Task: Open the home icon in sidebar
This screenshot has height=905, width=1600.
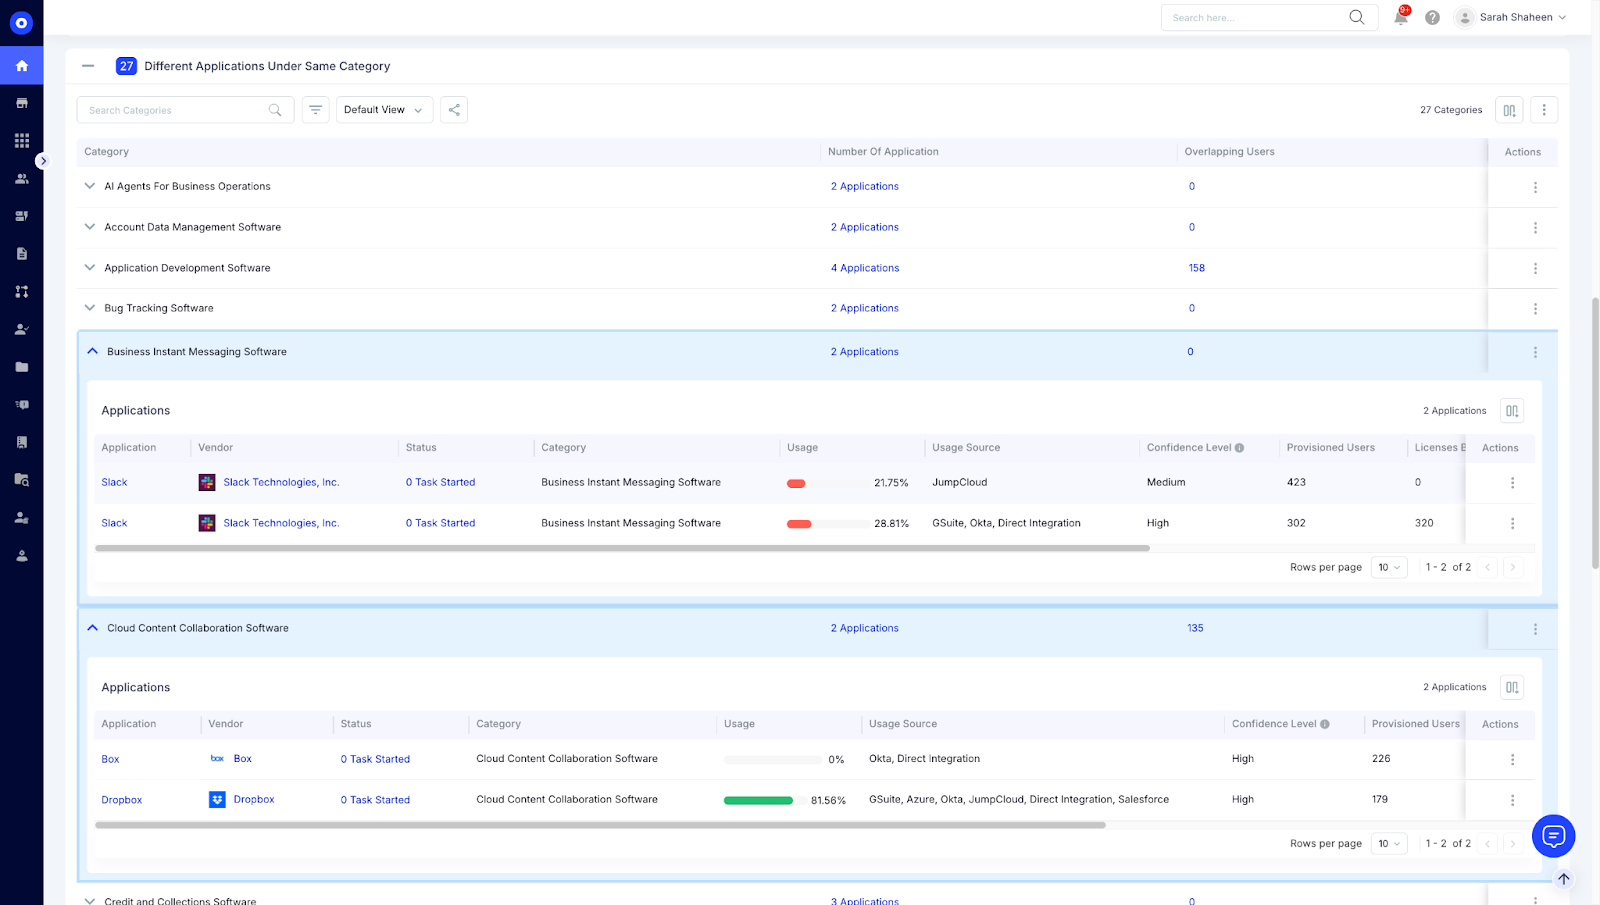Action: (x=21, y=66)
